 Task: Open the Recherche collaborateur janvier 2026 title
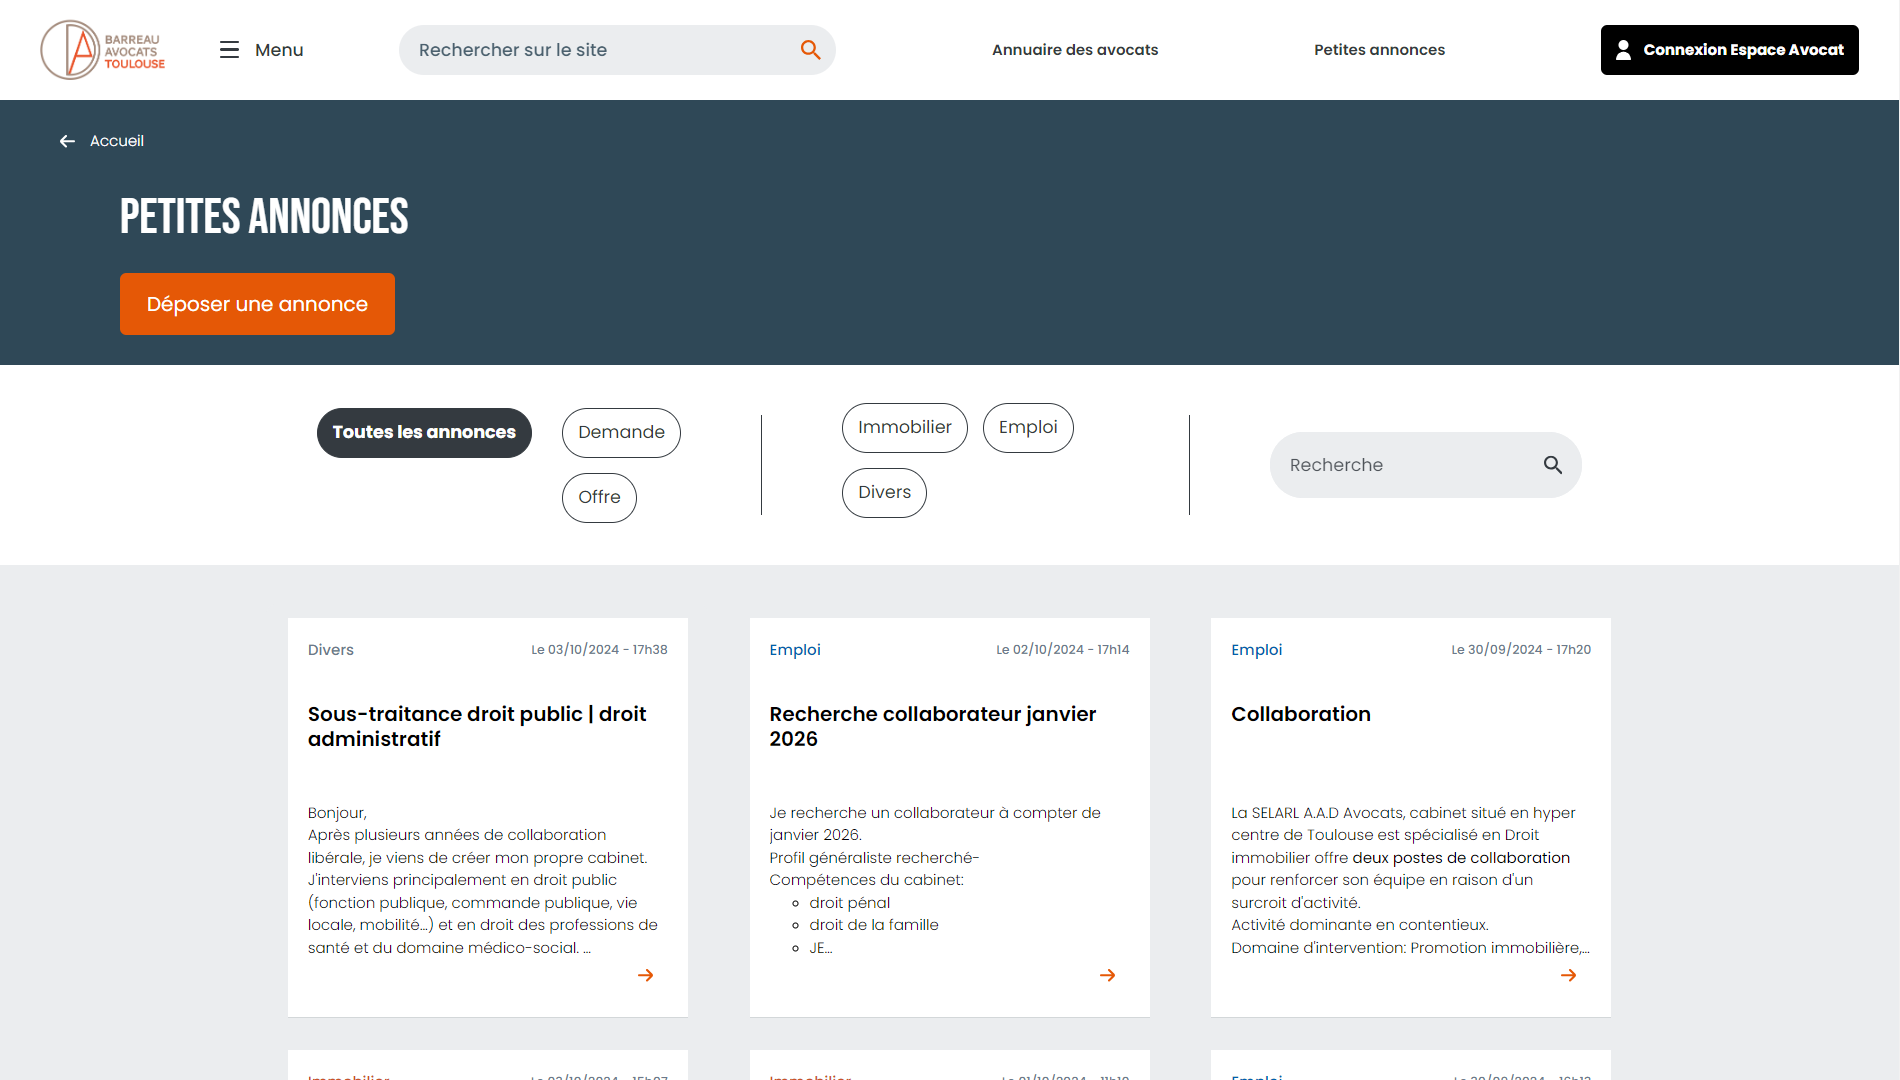(x=932, y=726)
